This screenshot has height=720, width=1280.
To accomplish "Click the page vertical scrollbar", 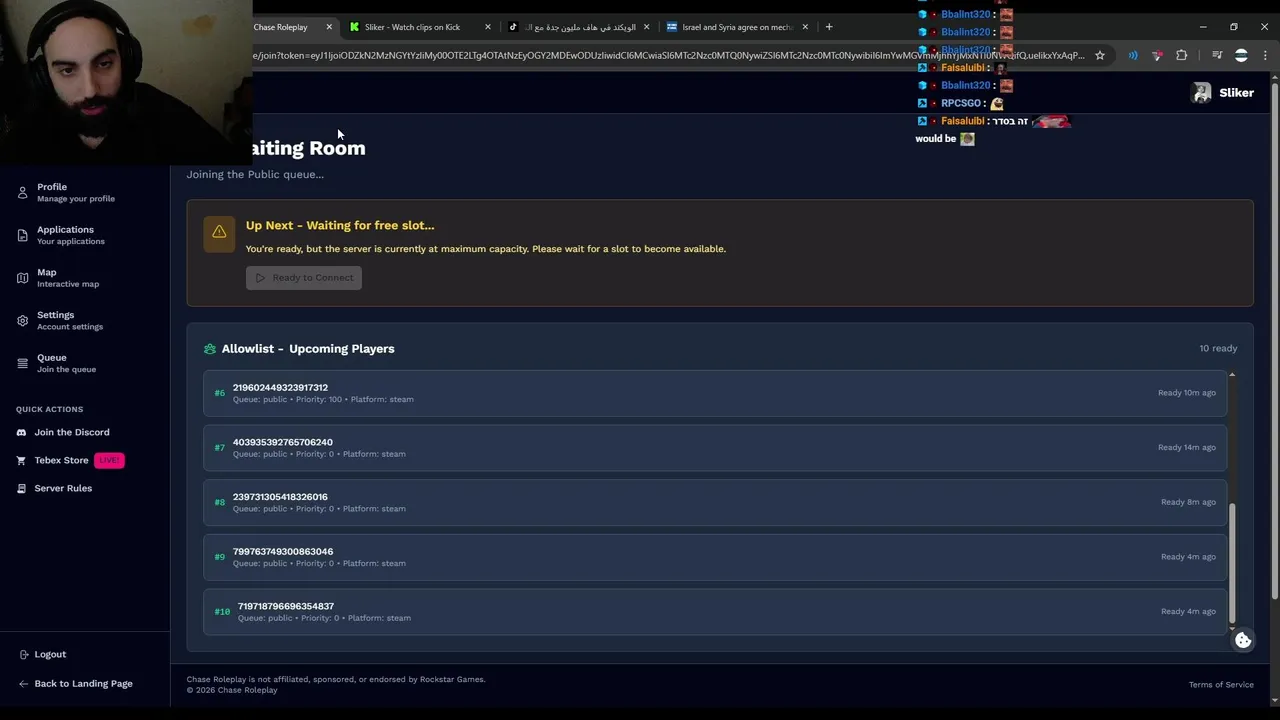I will click(1274, 340).
